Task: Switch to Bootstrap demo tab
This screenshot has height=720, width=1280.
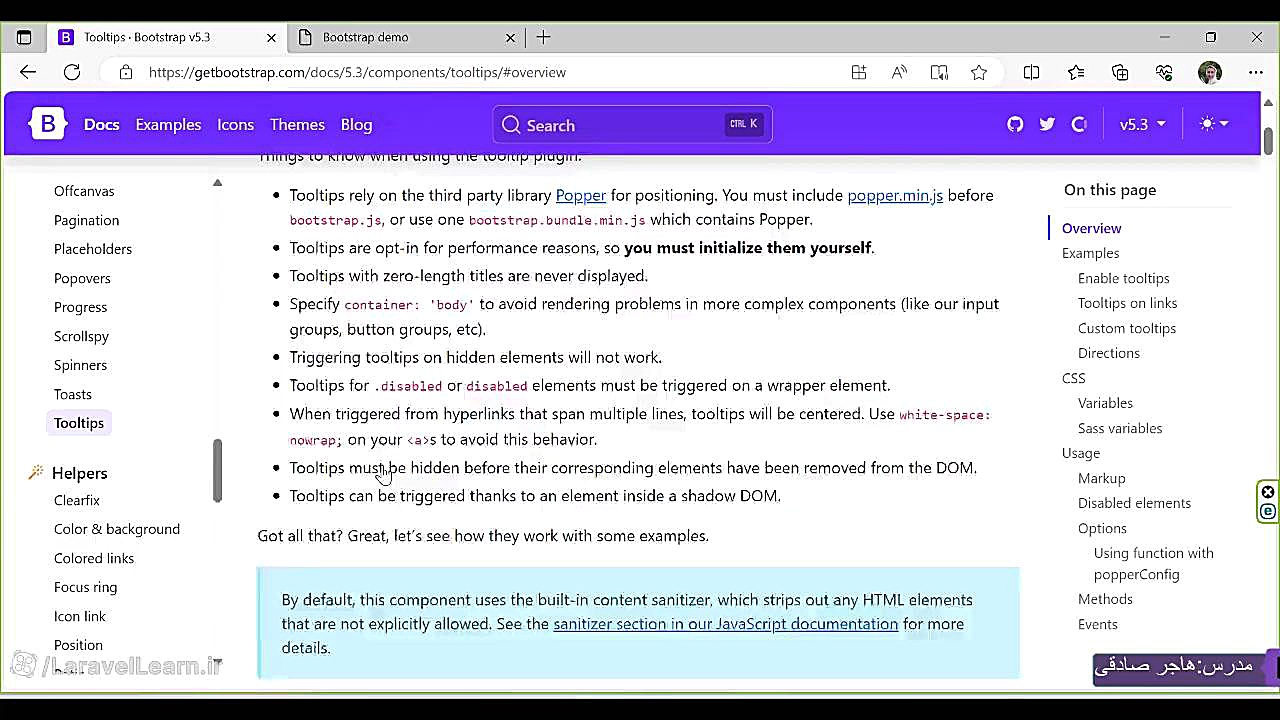Action: tap(407, 37)
